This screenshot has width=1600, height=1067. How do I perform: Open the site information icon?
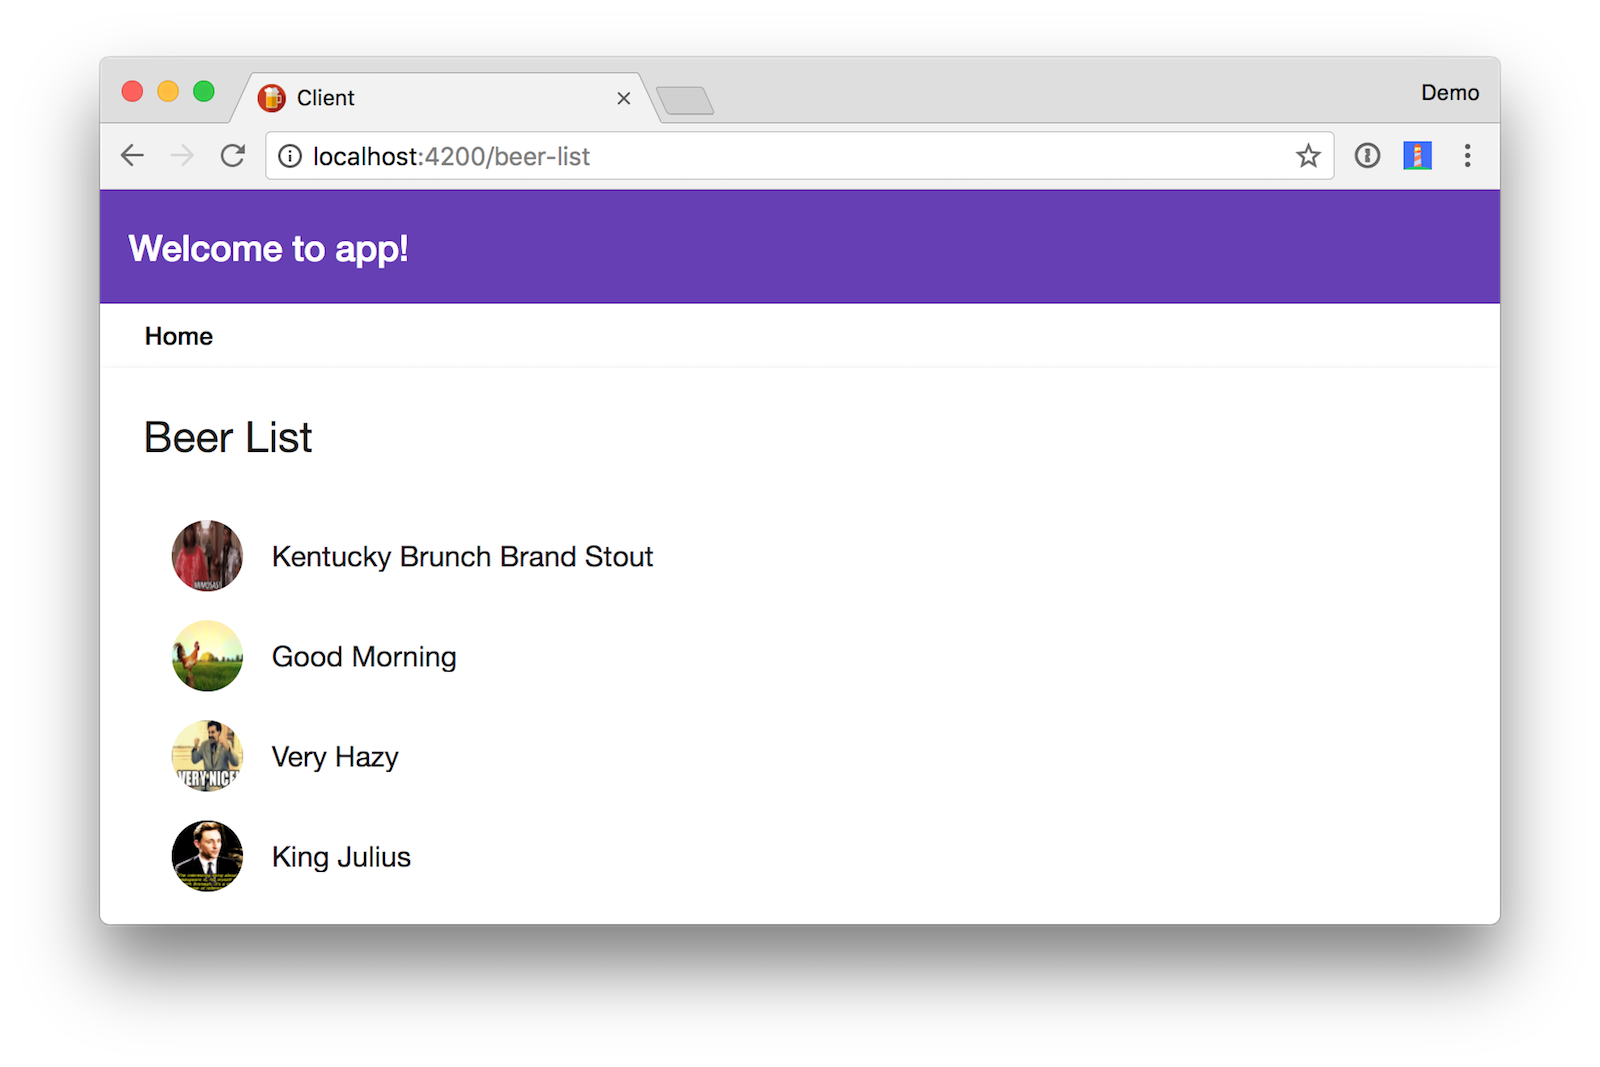coord(290,156)
